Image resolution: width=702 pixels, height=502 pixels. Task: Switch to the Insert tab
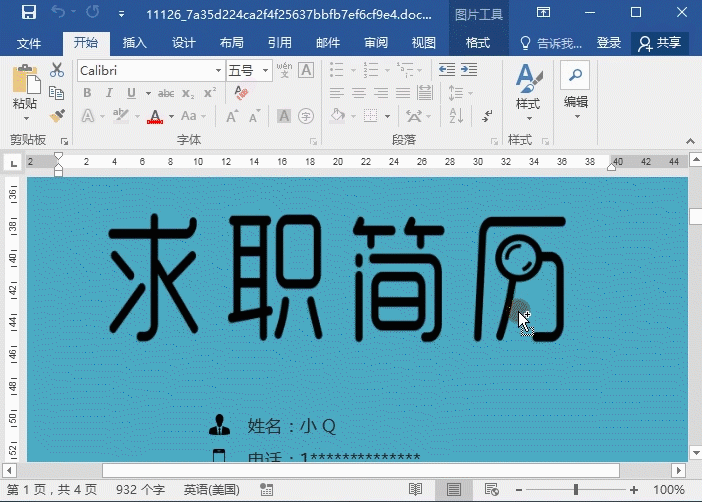pyautogui.click(x=135, y=43)
